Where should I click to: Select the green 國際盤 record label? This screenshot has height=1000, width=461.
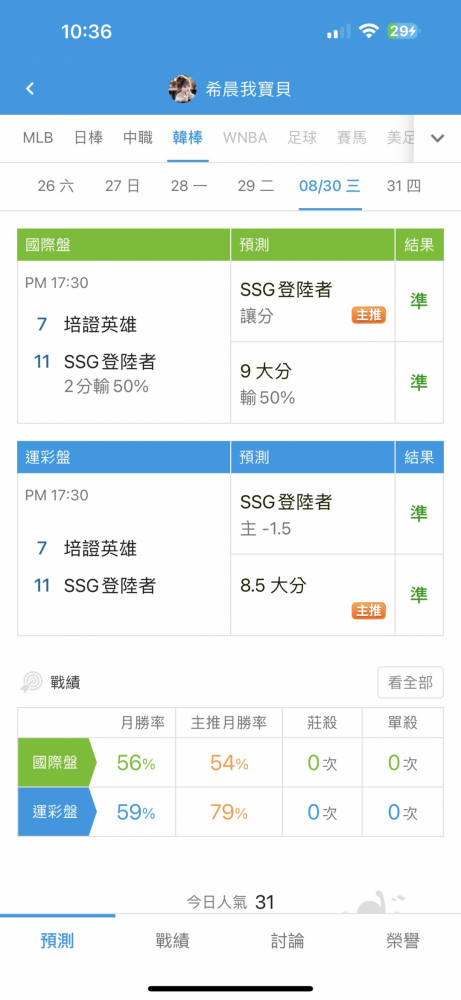coord(56,762)
